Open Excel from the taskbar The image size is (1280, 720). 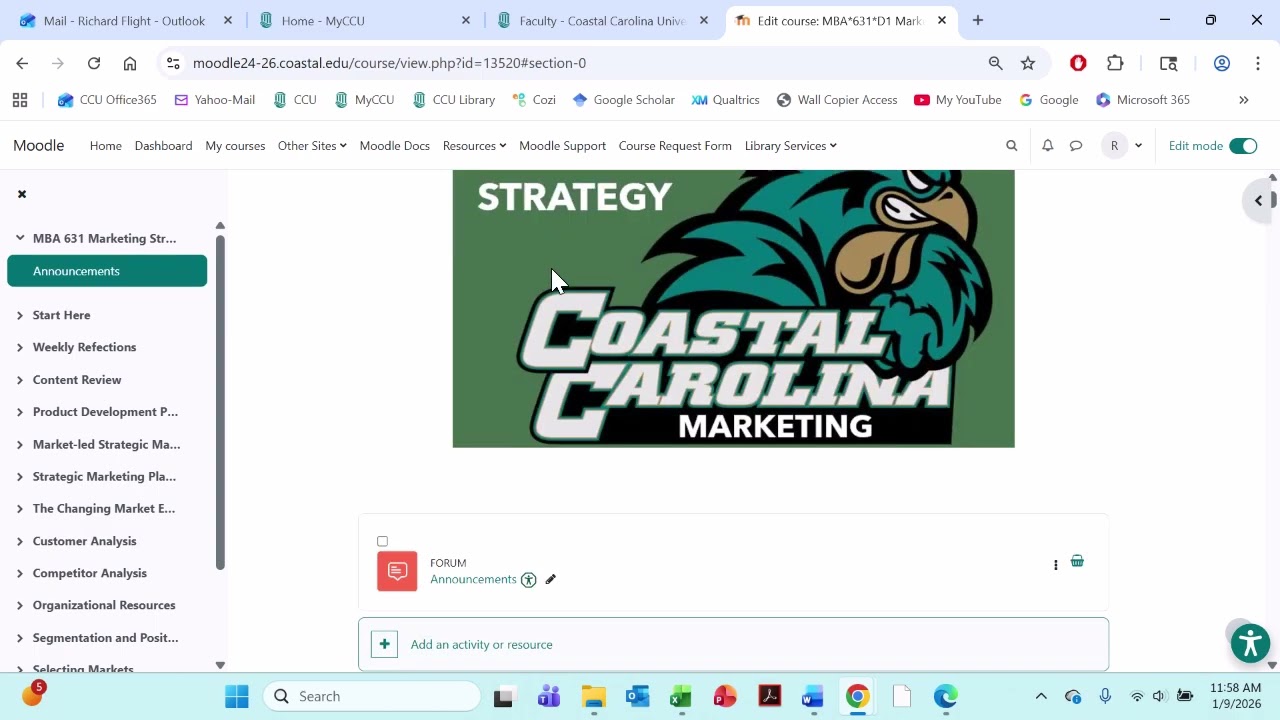tap(681, 696)
